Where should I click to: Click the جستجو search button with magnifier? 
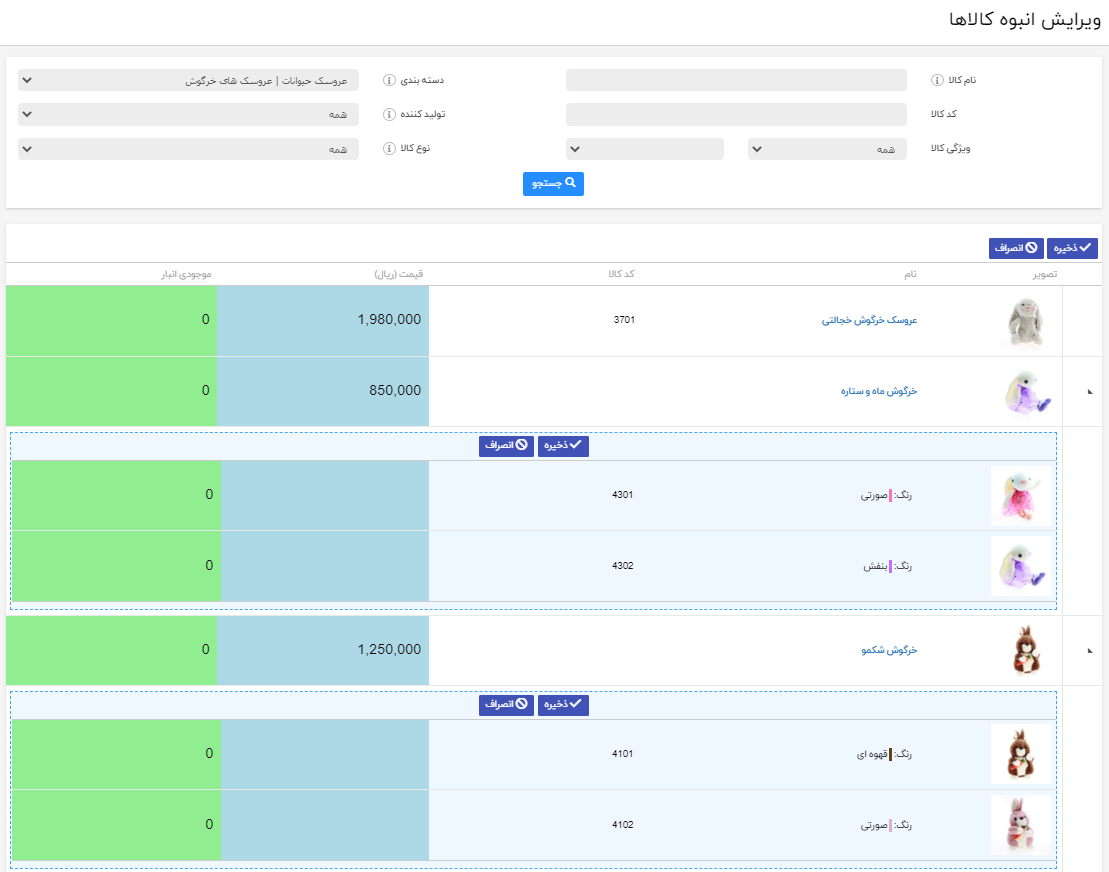click(x=553, y=184)
